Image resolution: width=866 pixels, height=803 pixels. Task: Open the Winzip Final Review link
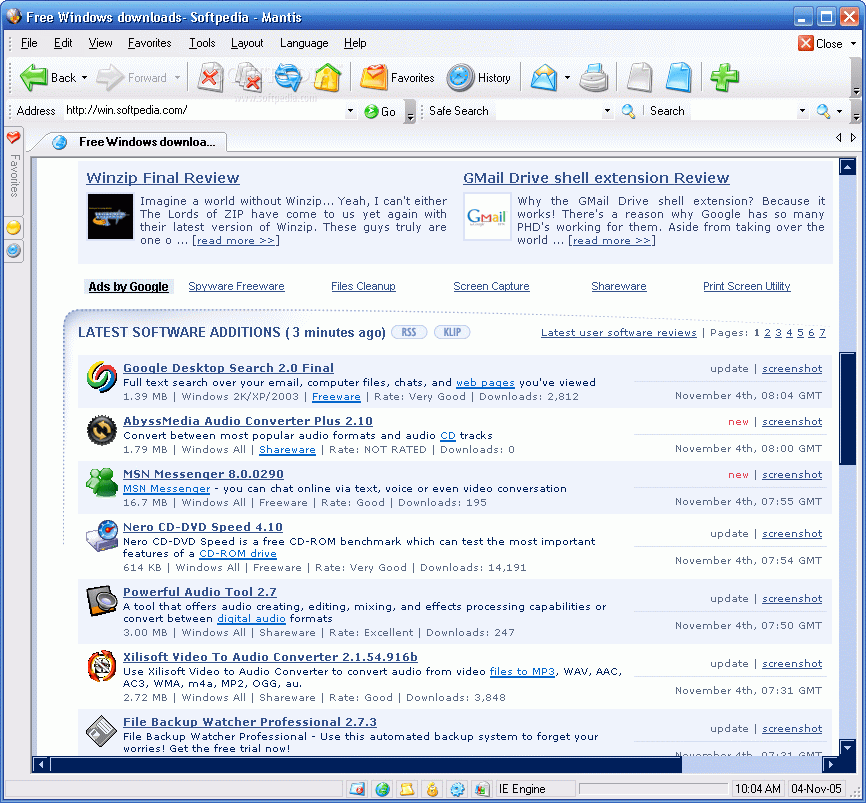tap(163, 178)
